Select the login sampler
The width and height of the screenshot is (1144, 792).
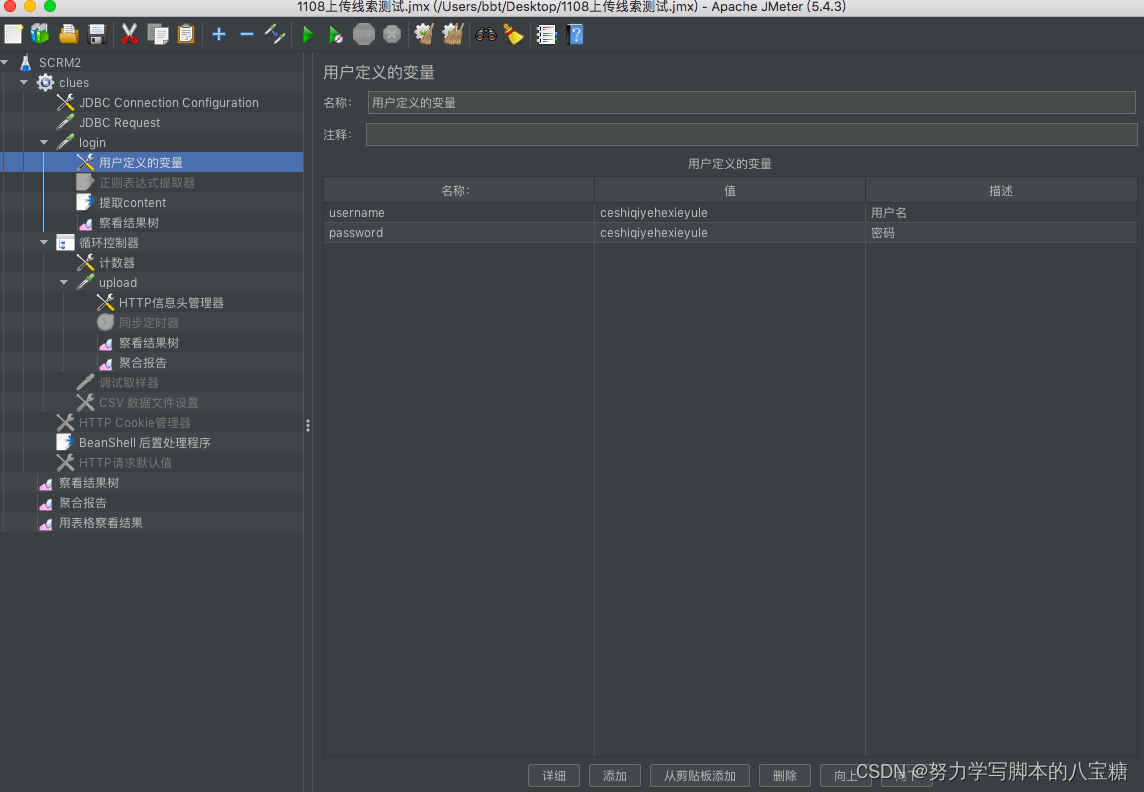[x=92, y=143]
